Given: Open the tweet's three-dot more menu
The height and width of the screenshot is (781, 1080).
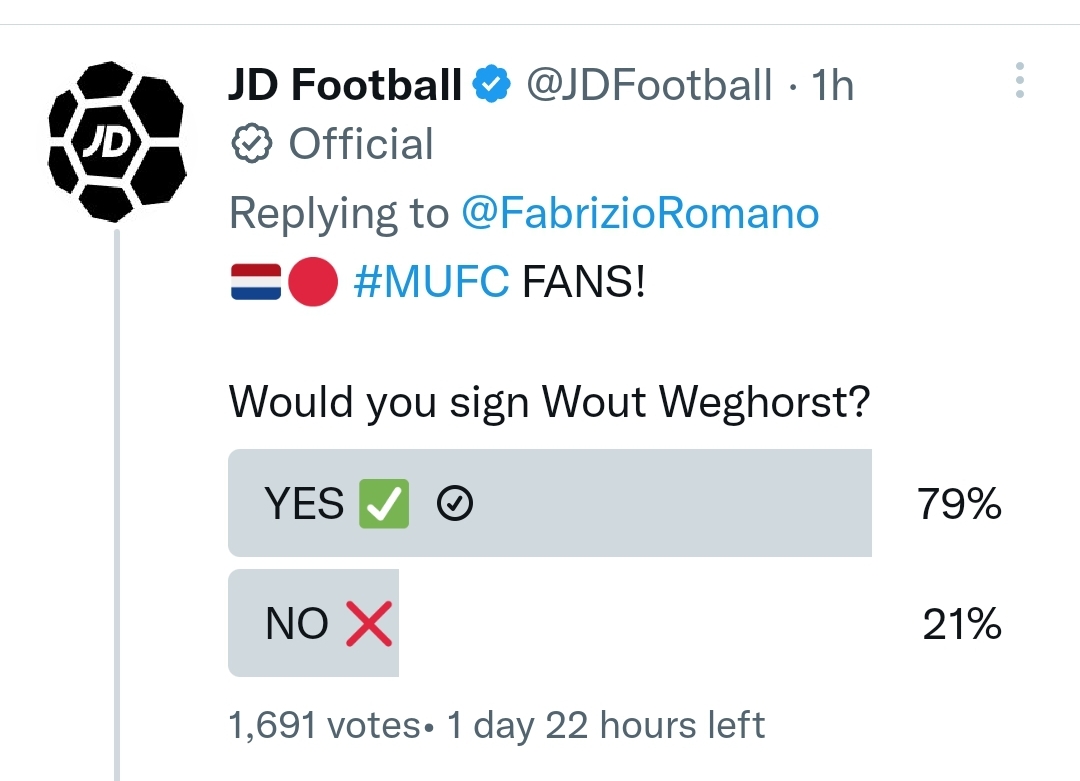Looking at the screenshot, I should (1020, 80).
